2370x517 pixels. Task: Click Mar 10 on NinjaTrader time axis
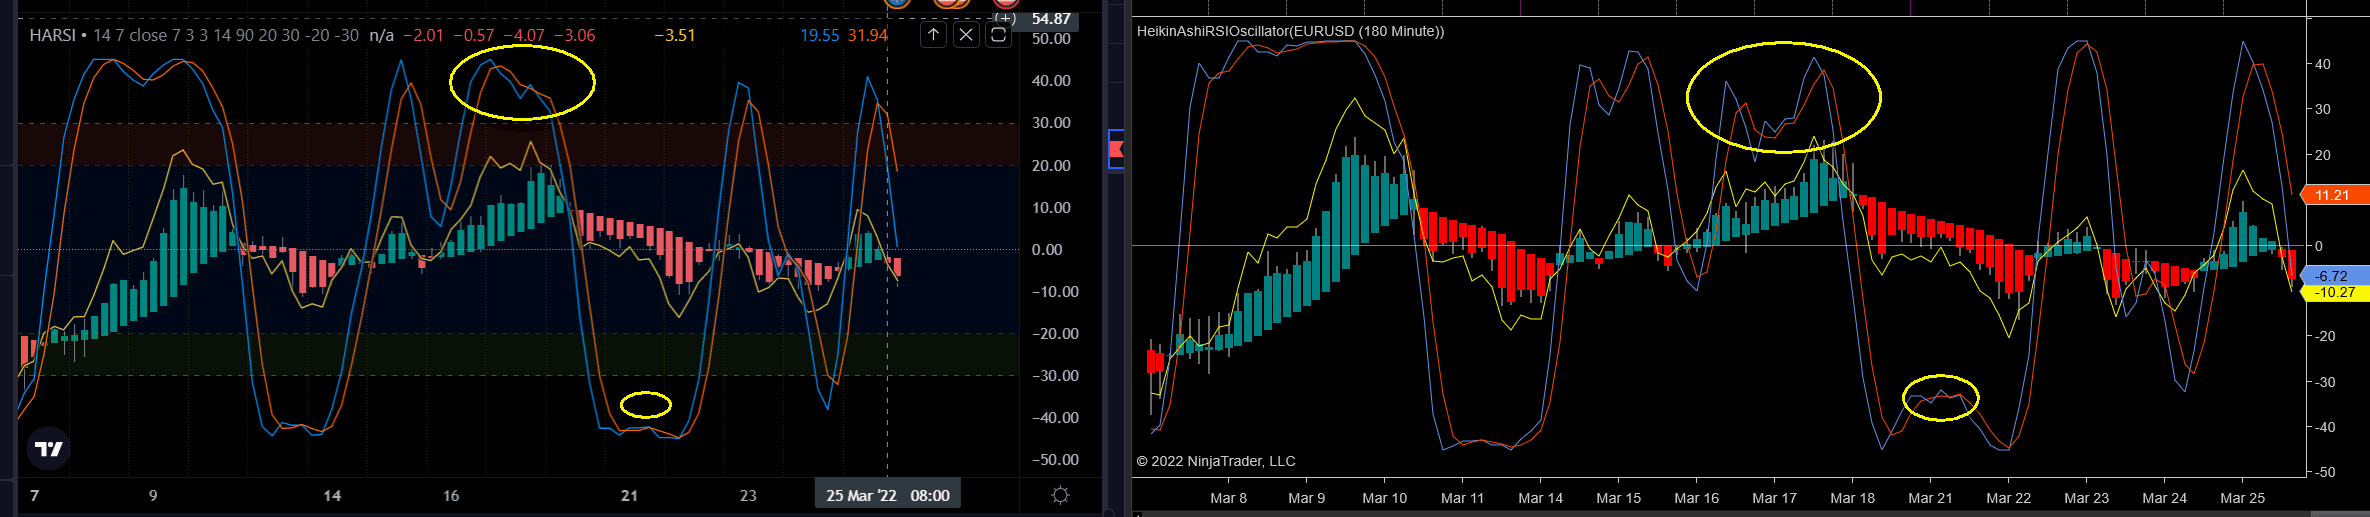1384,497
